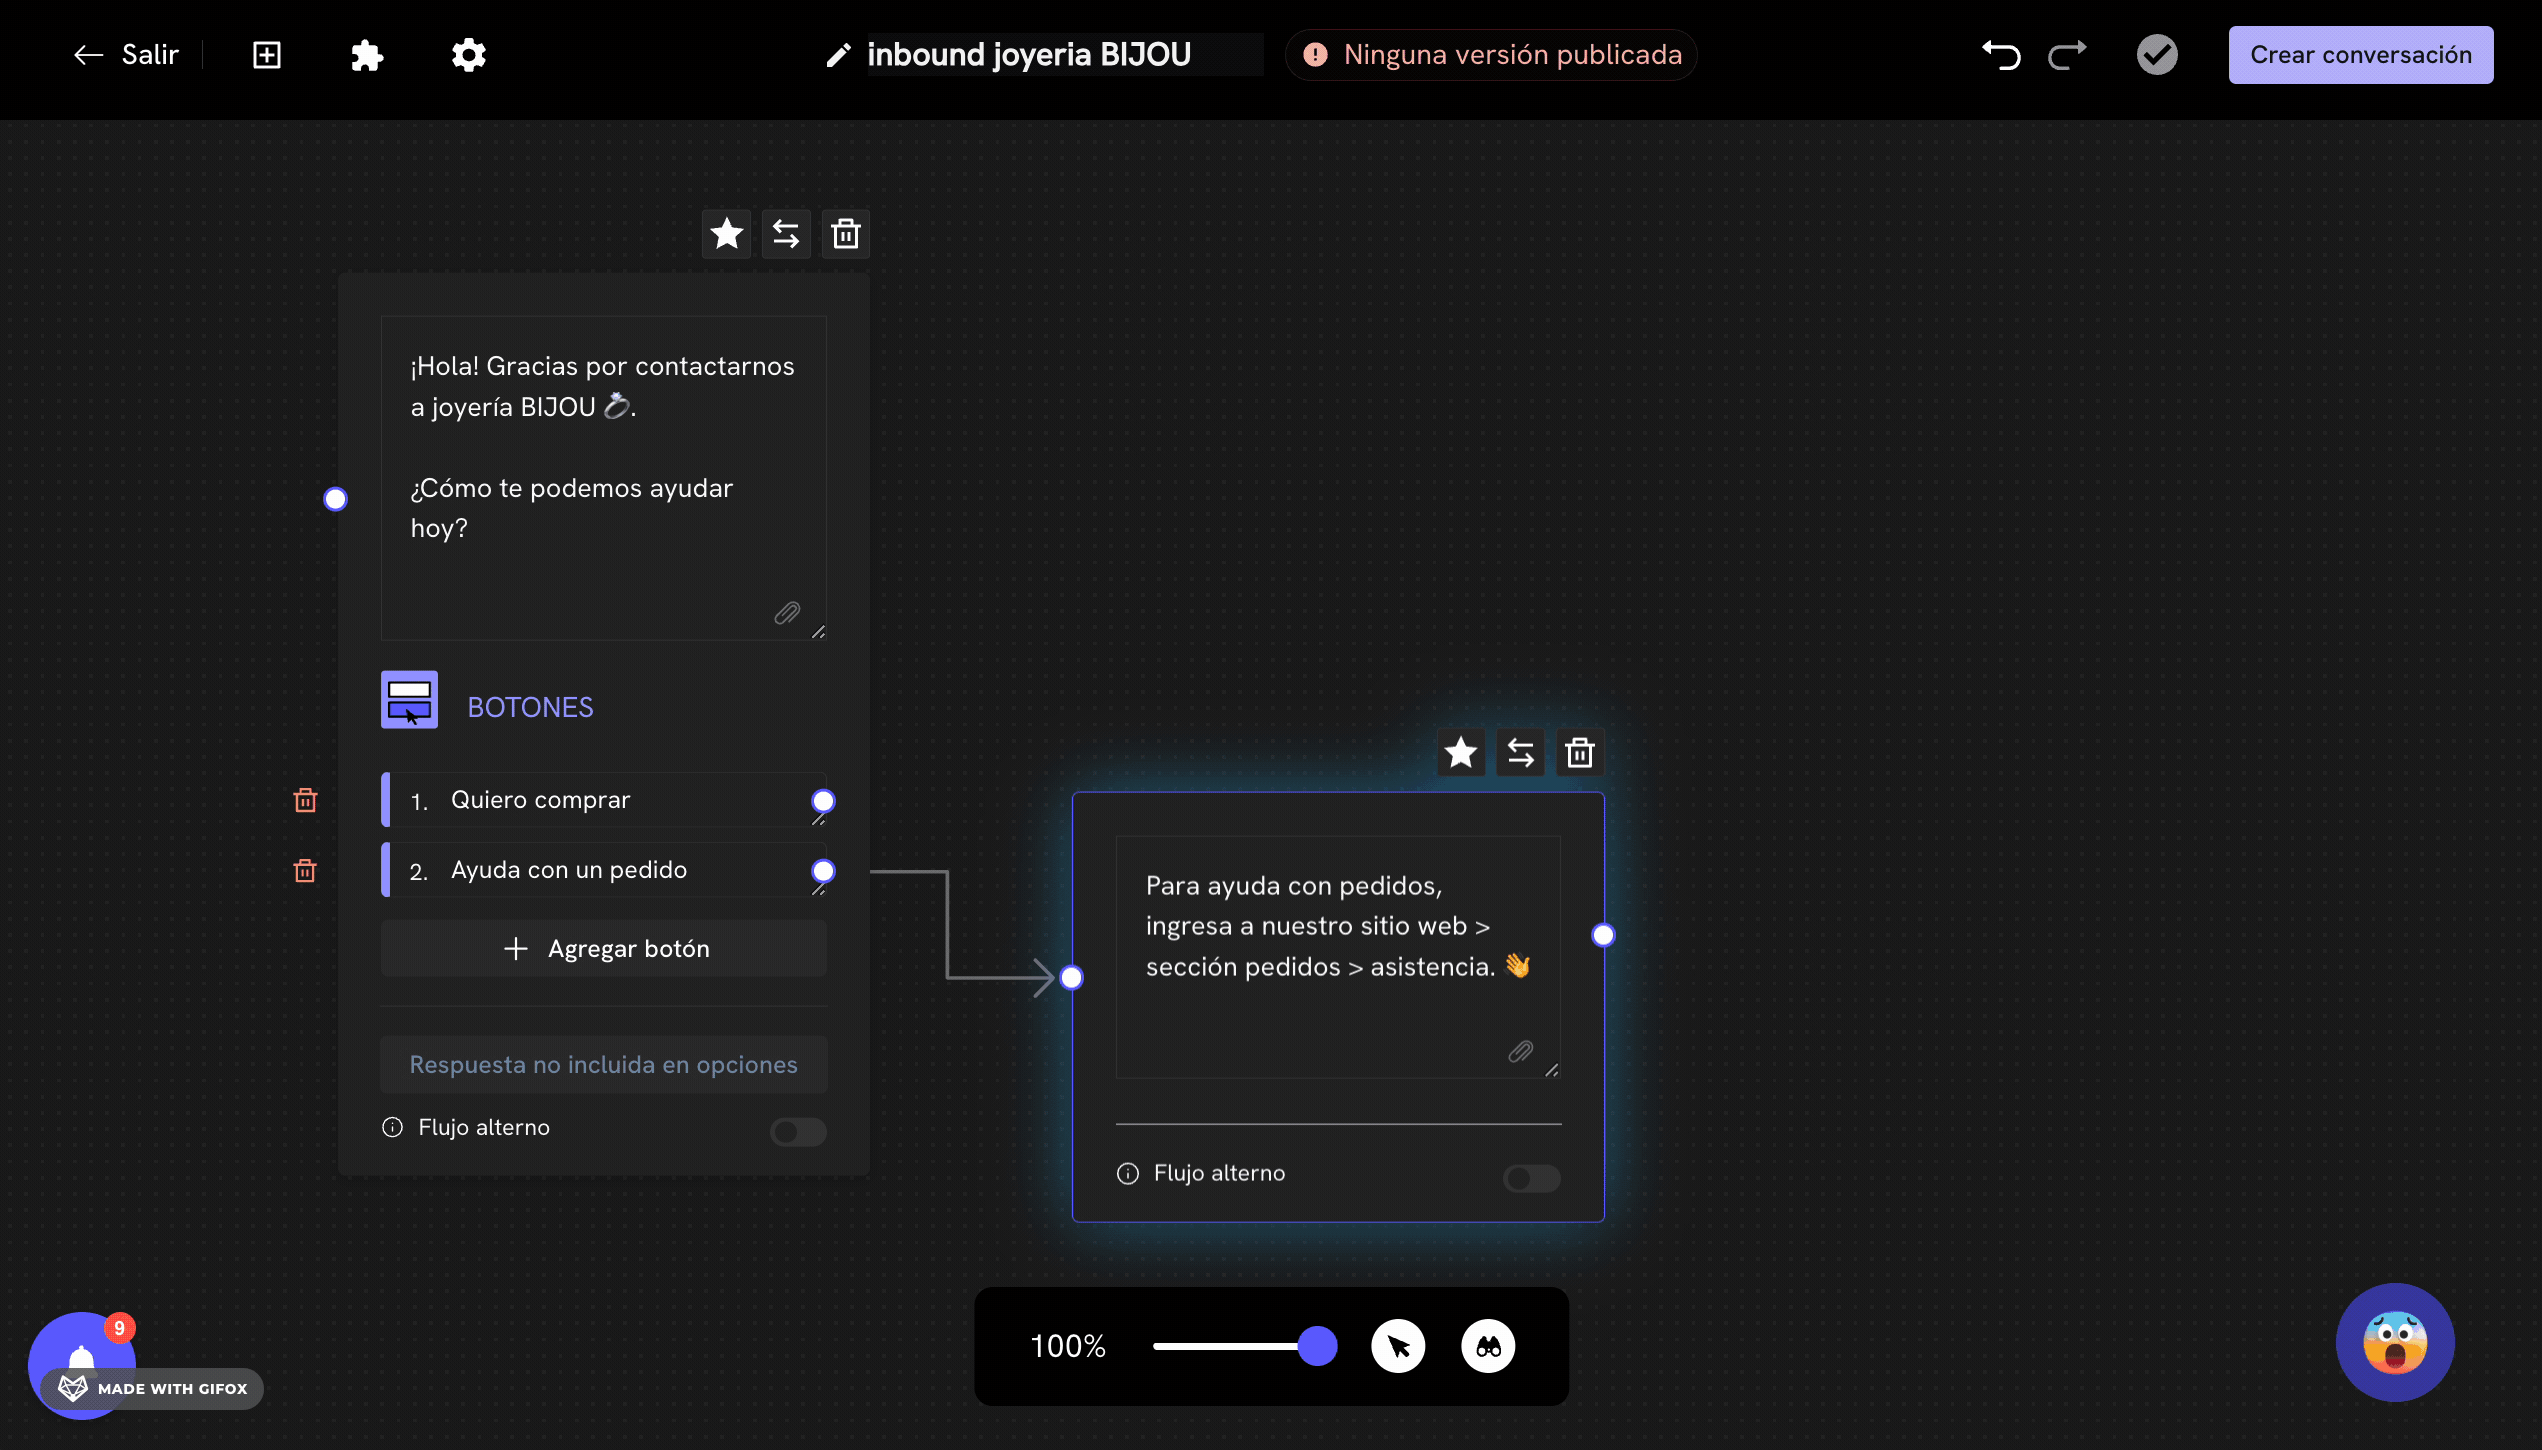Screen dimensions: 2542x1450
Task: Delete the 'Quiero comprar' button option
Action: tap(305, 800)
